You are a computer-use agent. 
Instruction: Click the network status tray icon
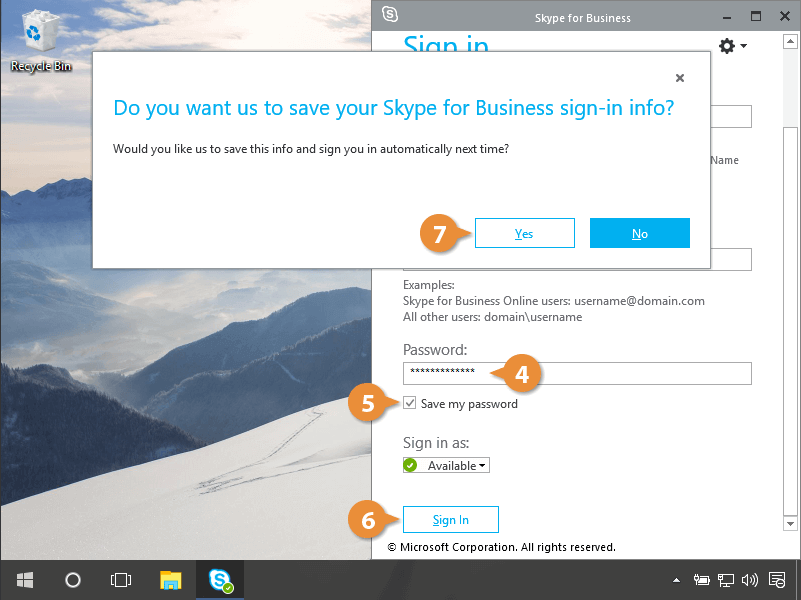click(x=726, y=580)
